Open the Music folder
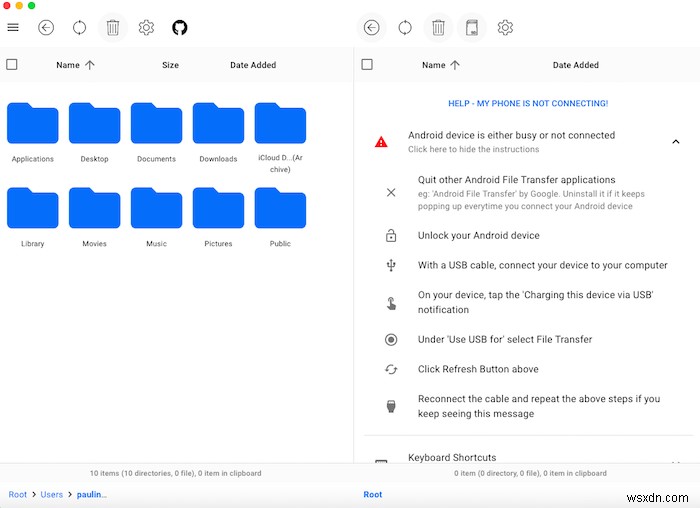The image size is (700, 508). point(156,217)
